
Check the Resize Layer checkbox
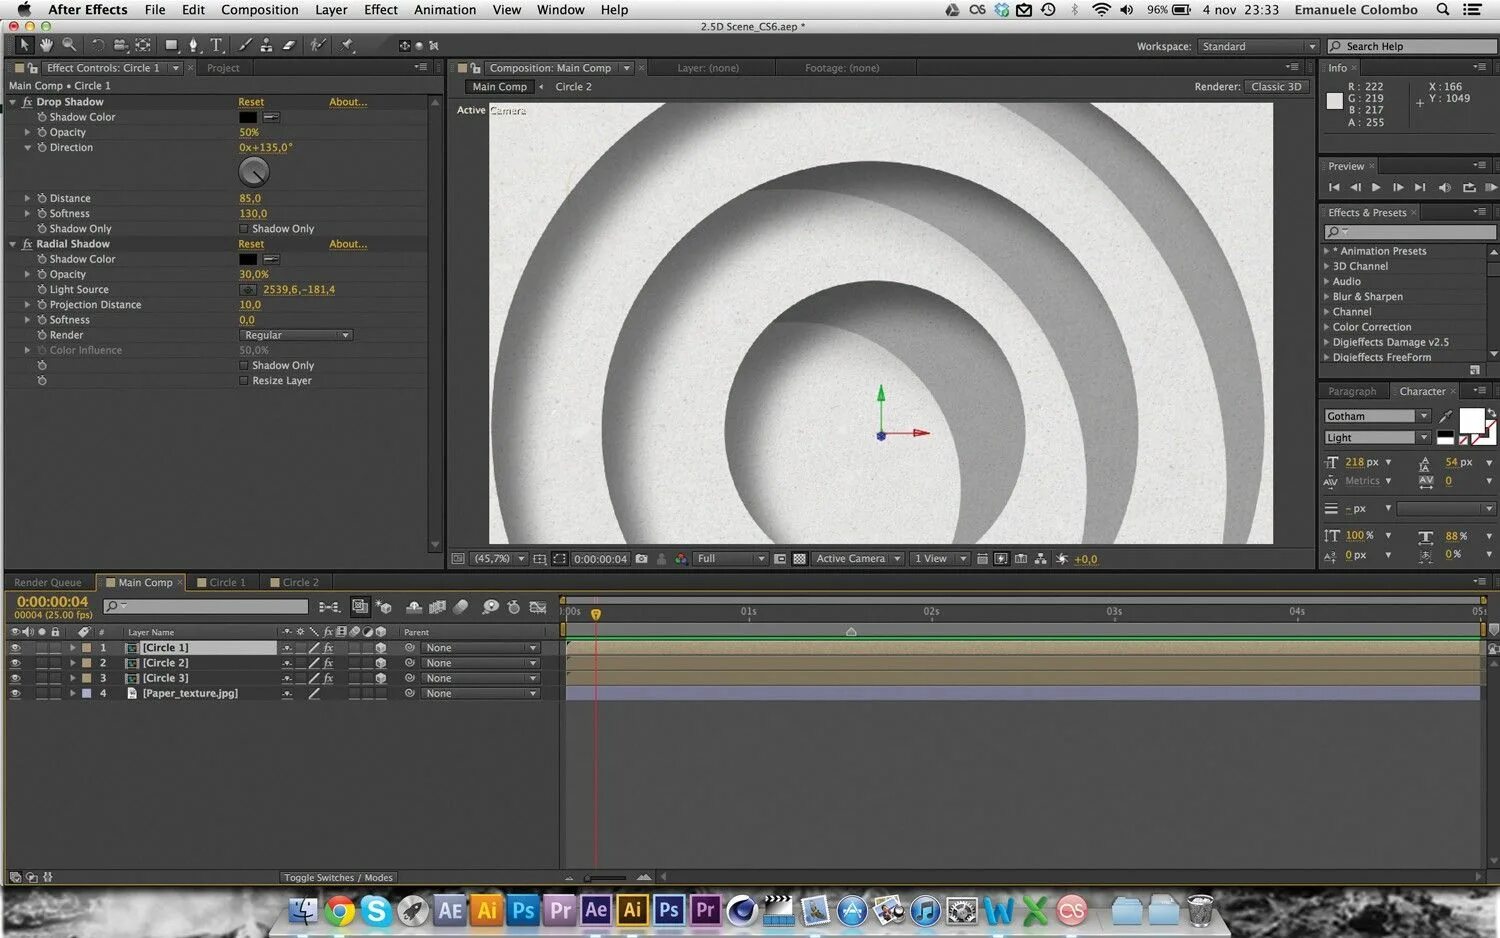point(244,381)
